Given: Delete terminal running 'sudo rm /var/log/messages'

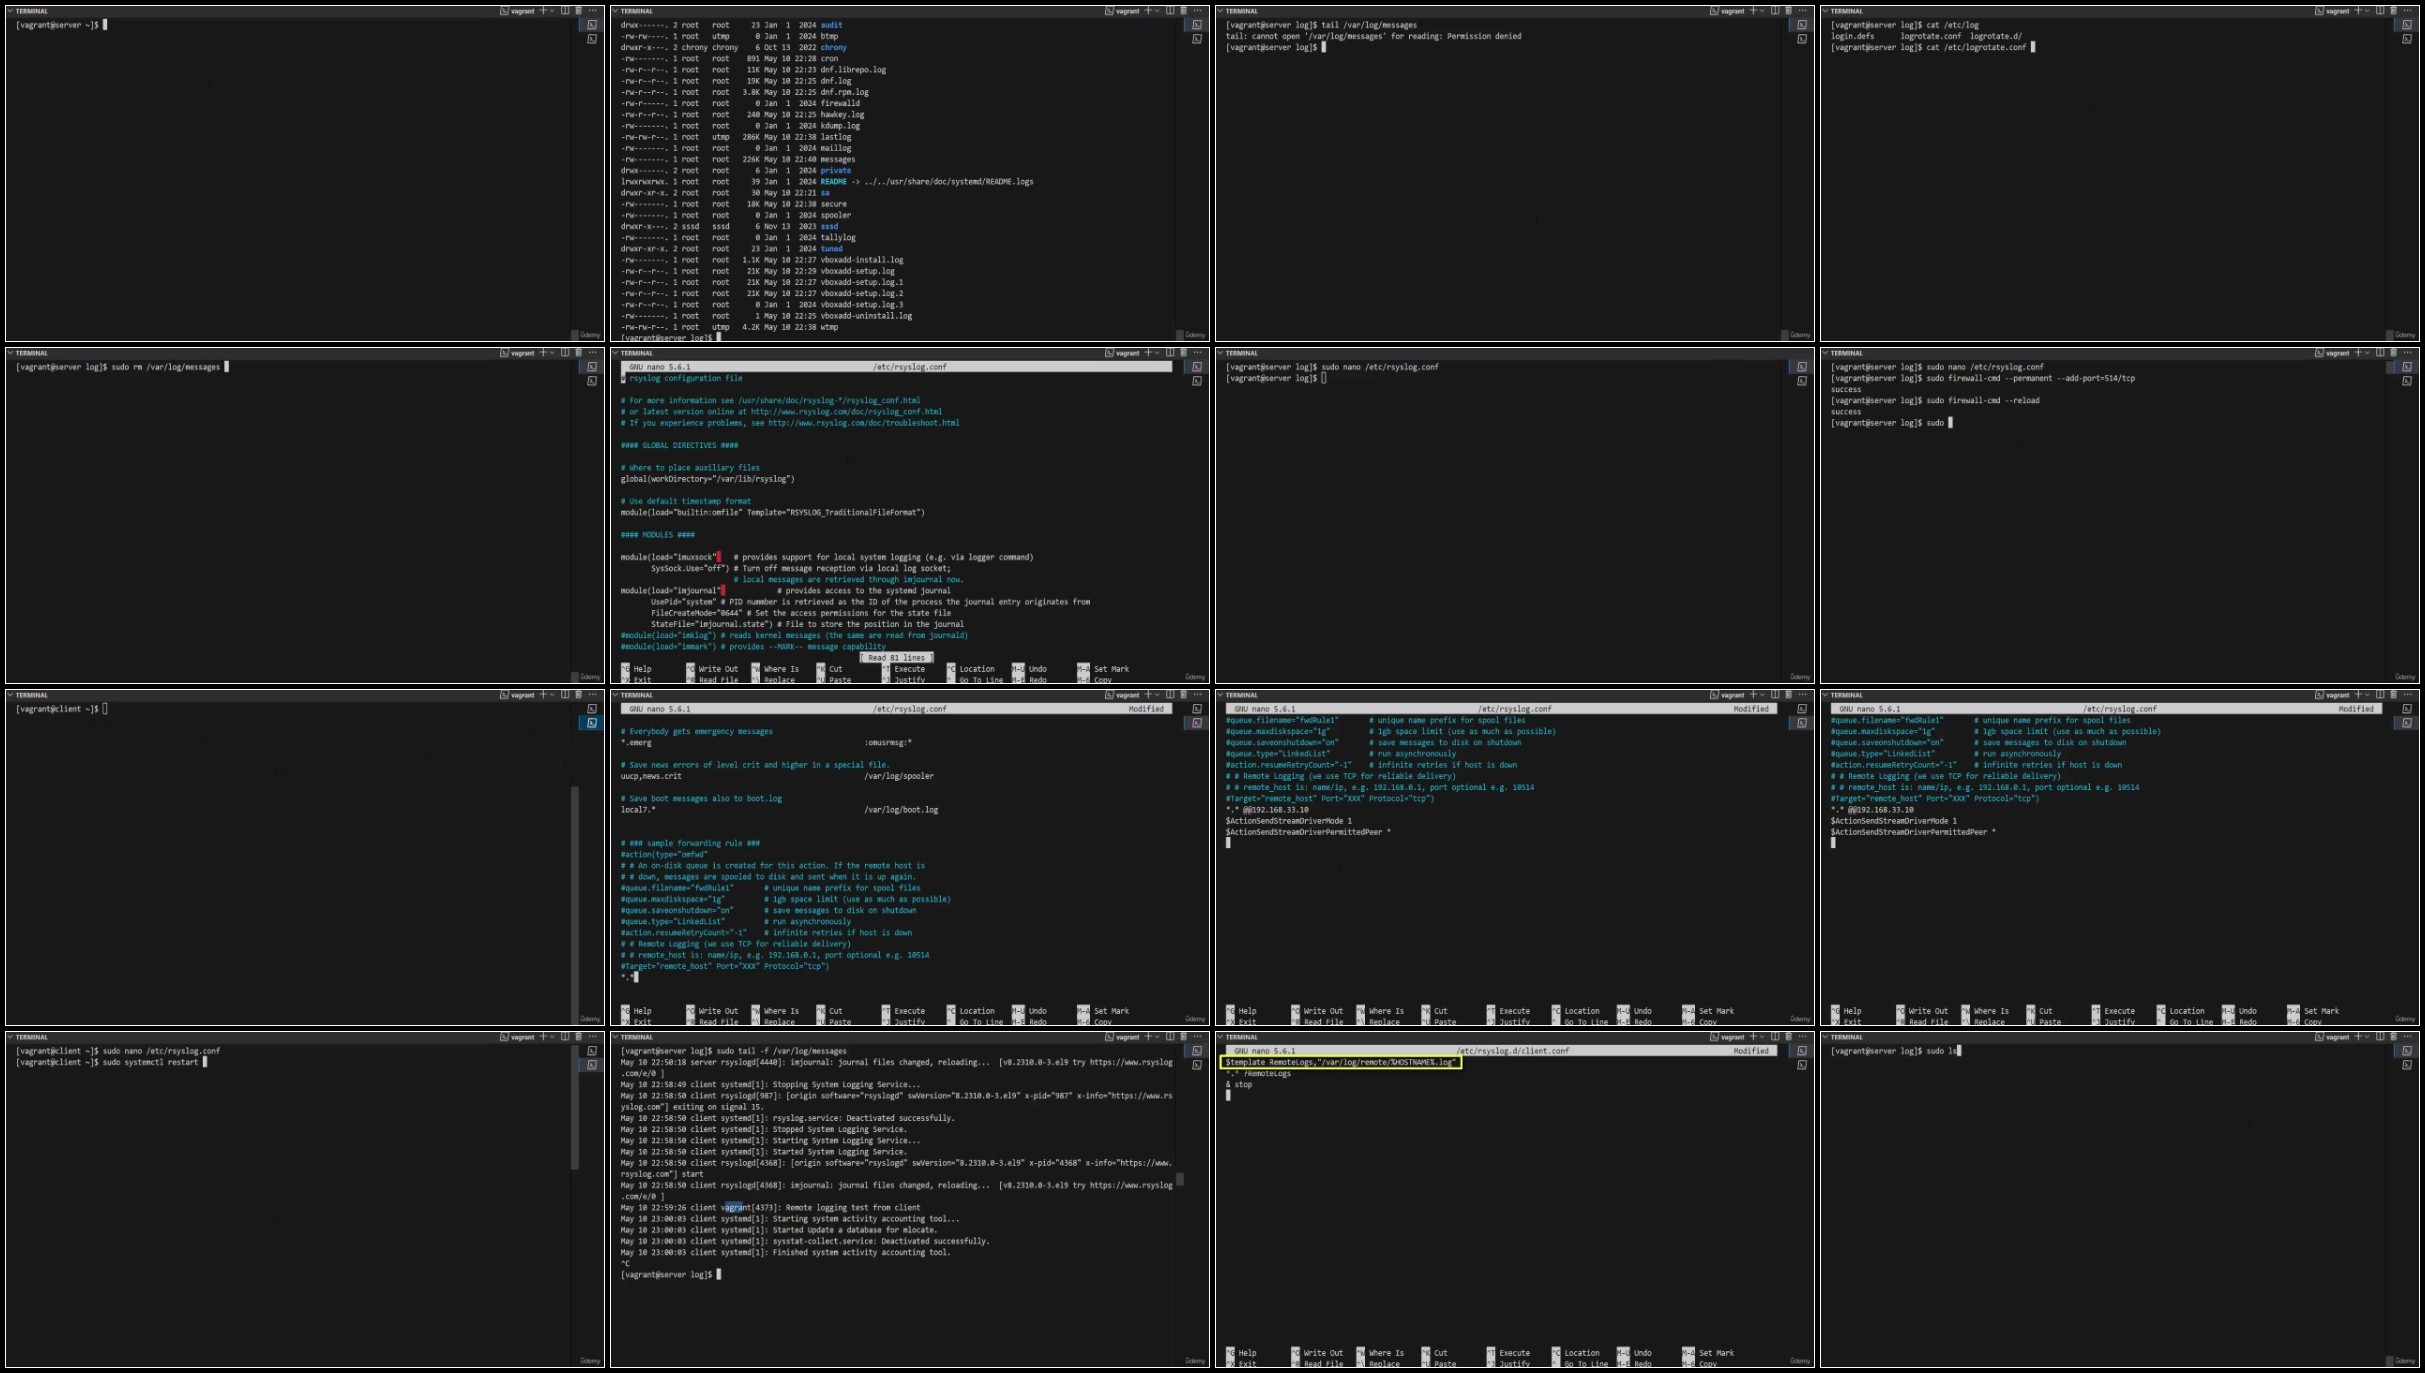Looking at the screenshot, I should [578, 353].
